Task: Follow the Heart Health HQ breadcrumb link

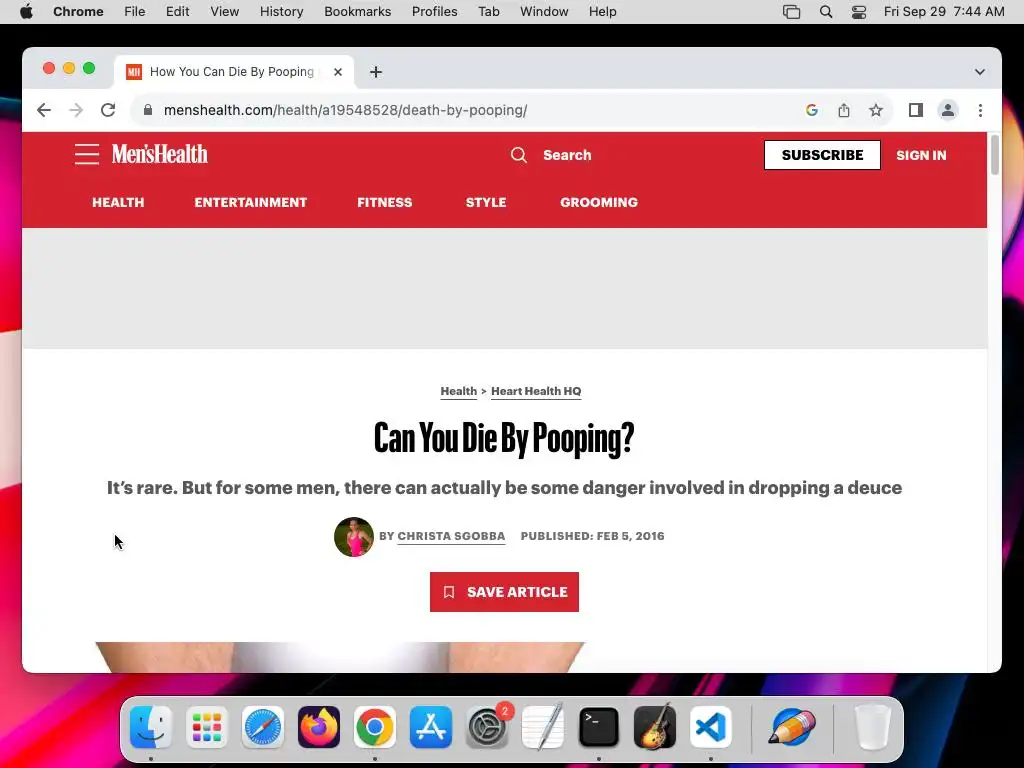Action: (536, 391)
